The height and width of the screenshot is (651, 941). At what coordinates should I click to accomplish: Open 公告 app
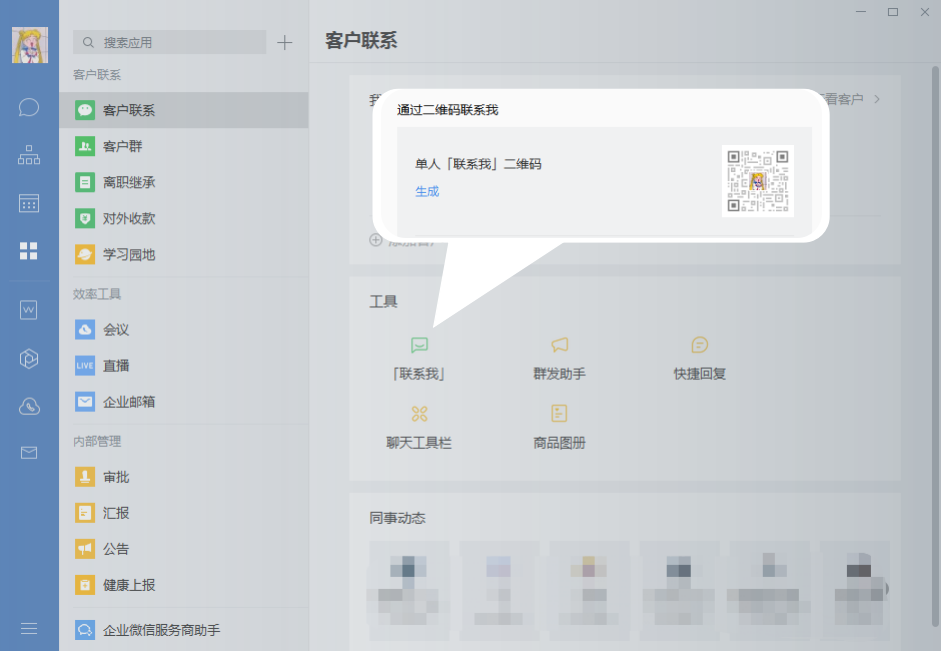click(184, 549)
